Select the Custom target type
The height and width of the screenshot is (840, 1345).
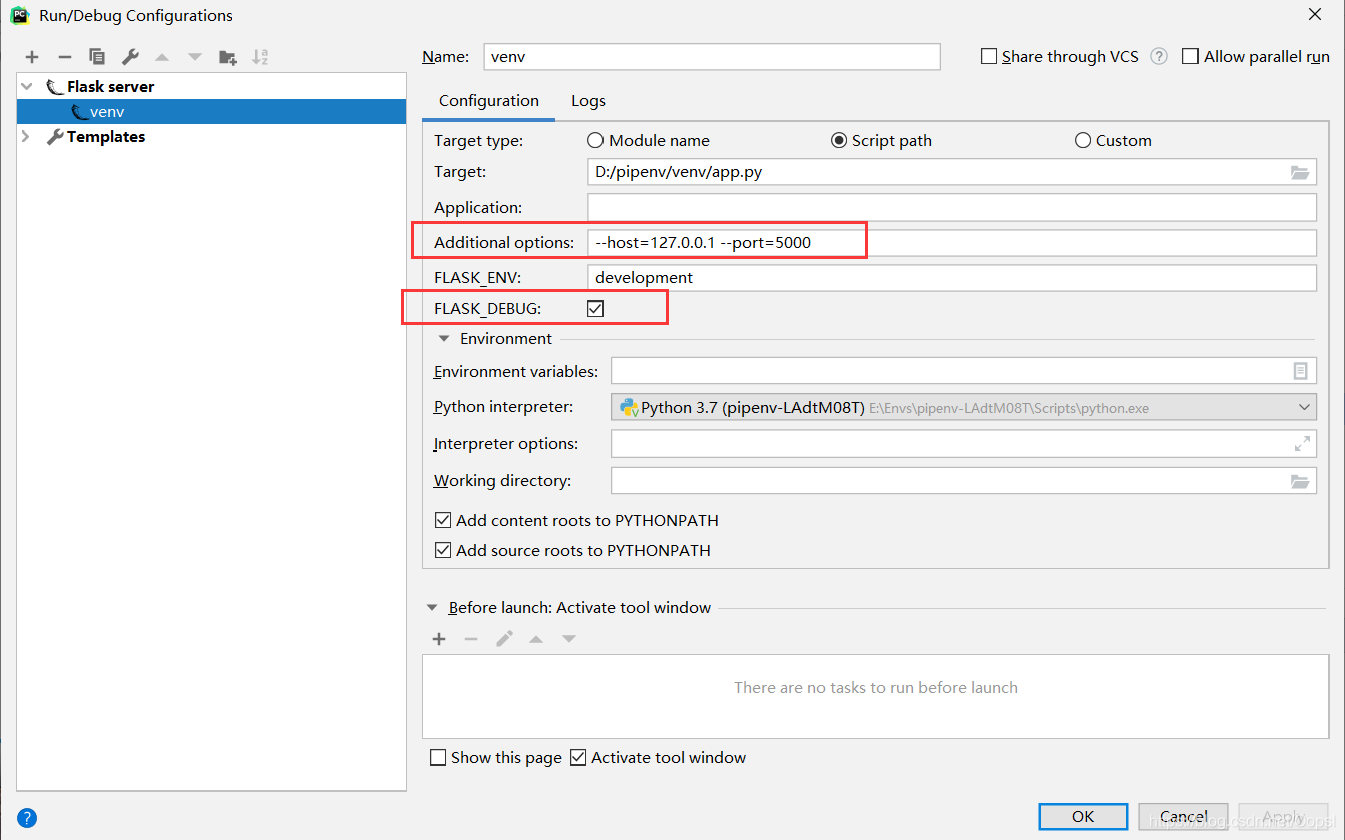1083,141
